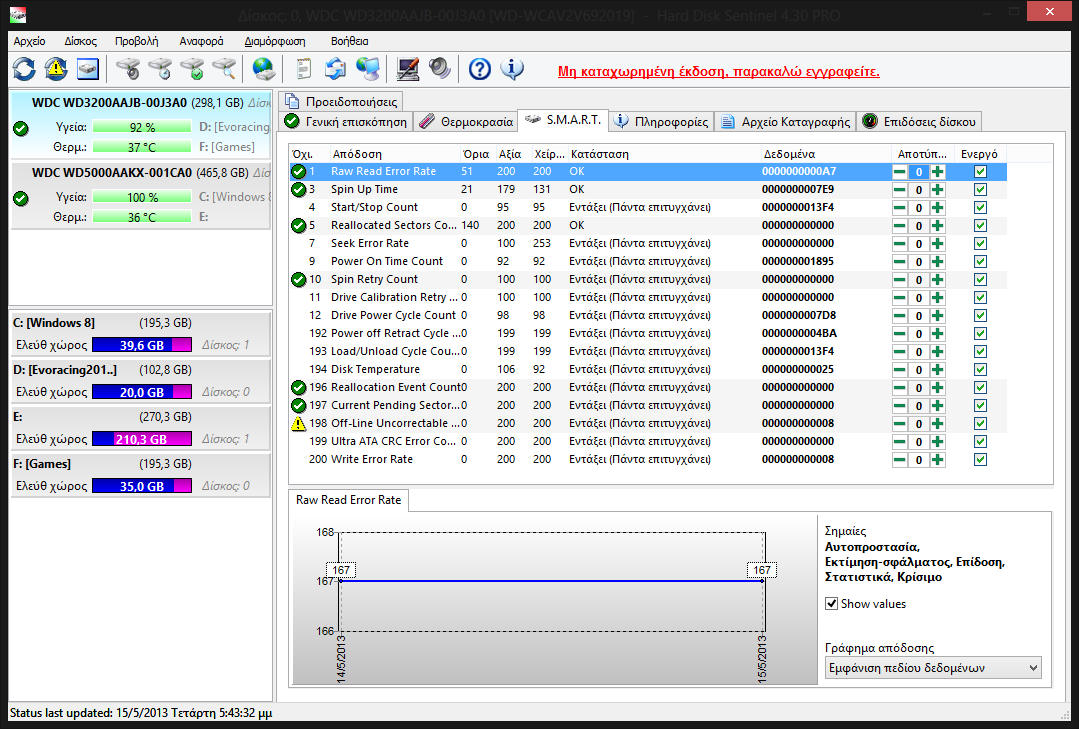The height and width of the screenshot is (729, 1079).
Task: Click the green health icon of WDC WD5000AAKX
Action: click(x=21, y=199)
